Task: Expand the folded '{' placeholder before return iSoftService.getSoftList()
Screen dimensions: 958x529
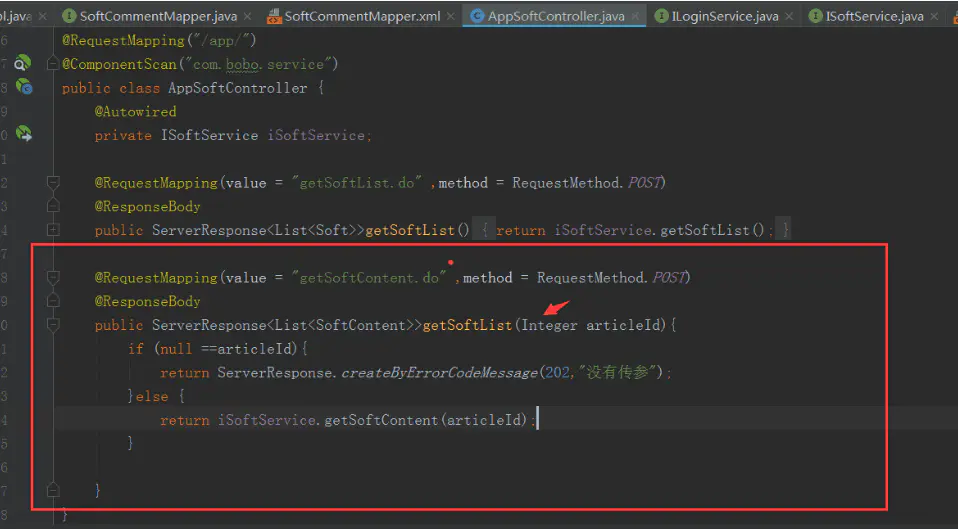Action: click(484, 230)
